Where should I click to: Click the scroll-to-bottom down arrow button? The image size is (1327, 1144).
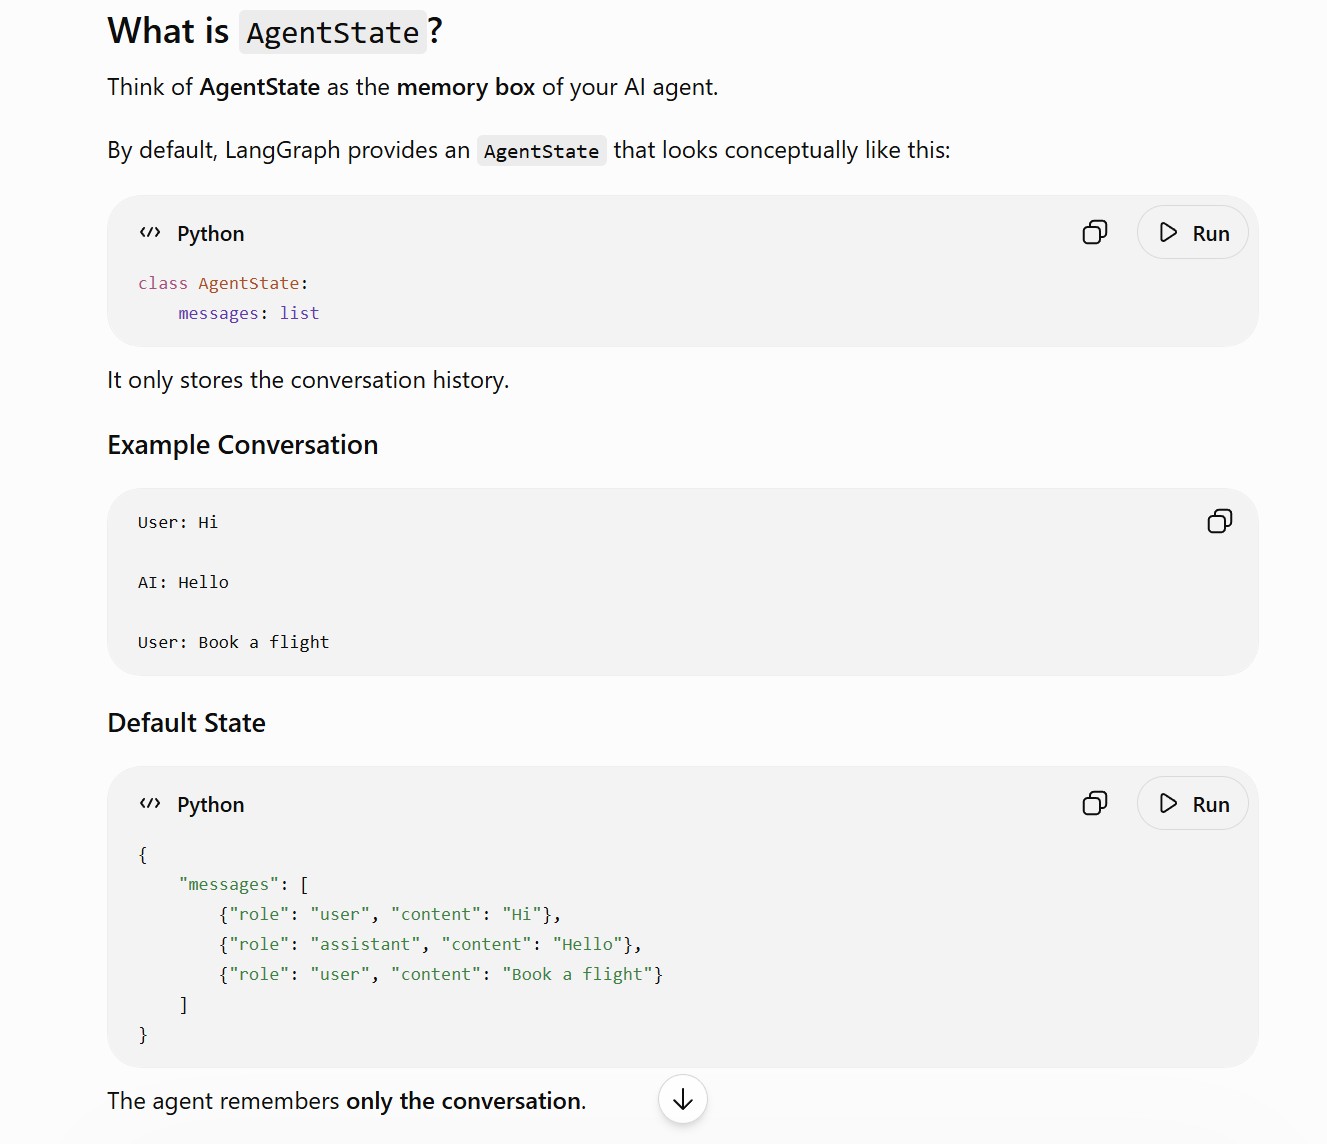(683, 1100)
